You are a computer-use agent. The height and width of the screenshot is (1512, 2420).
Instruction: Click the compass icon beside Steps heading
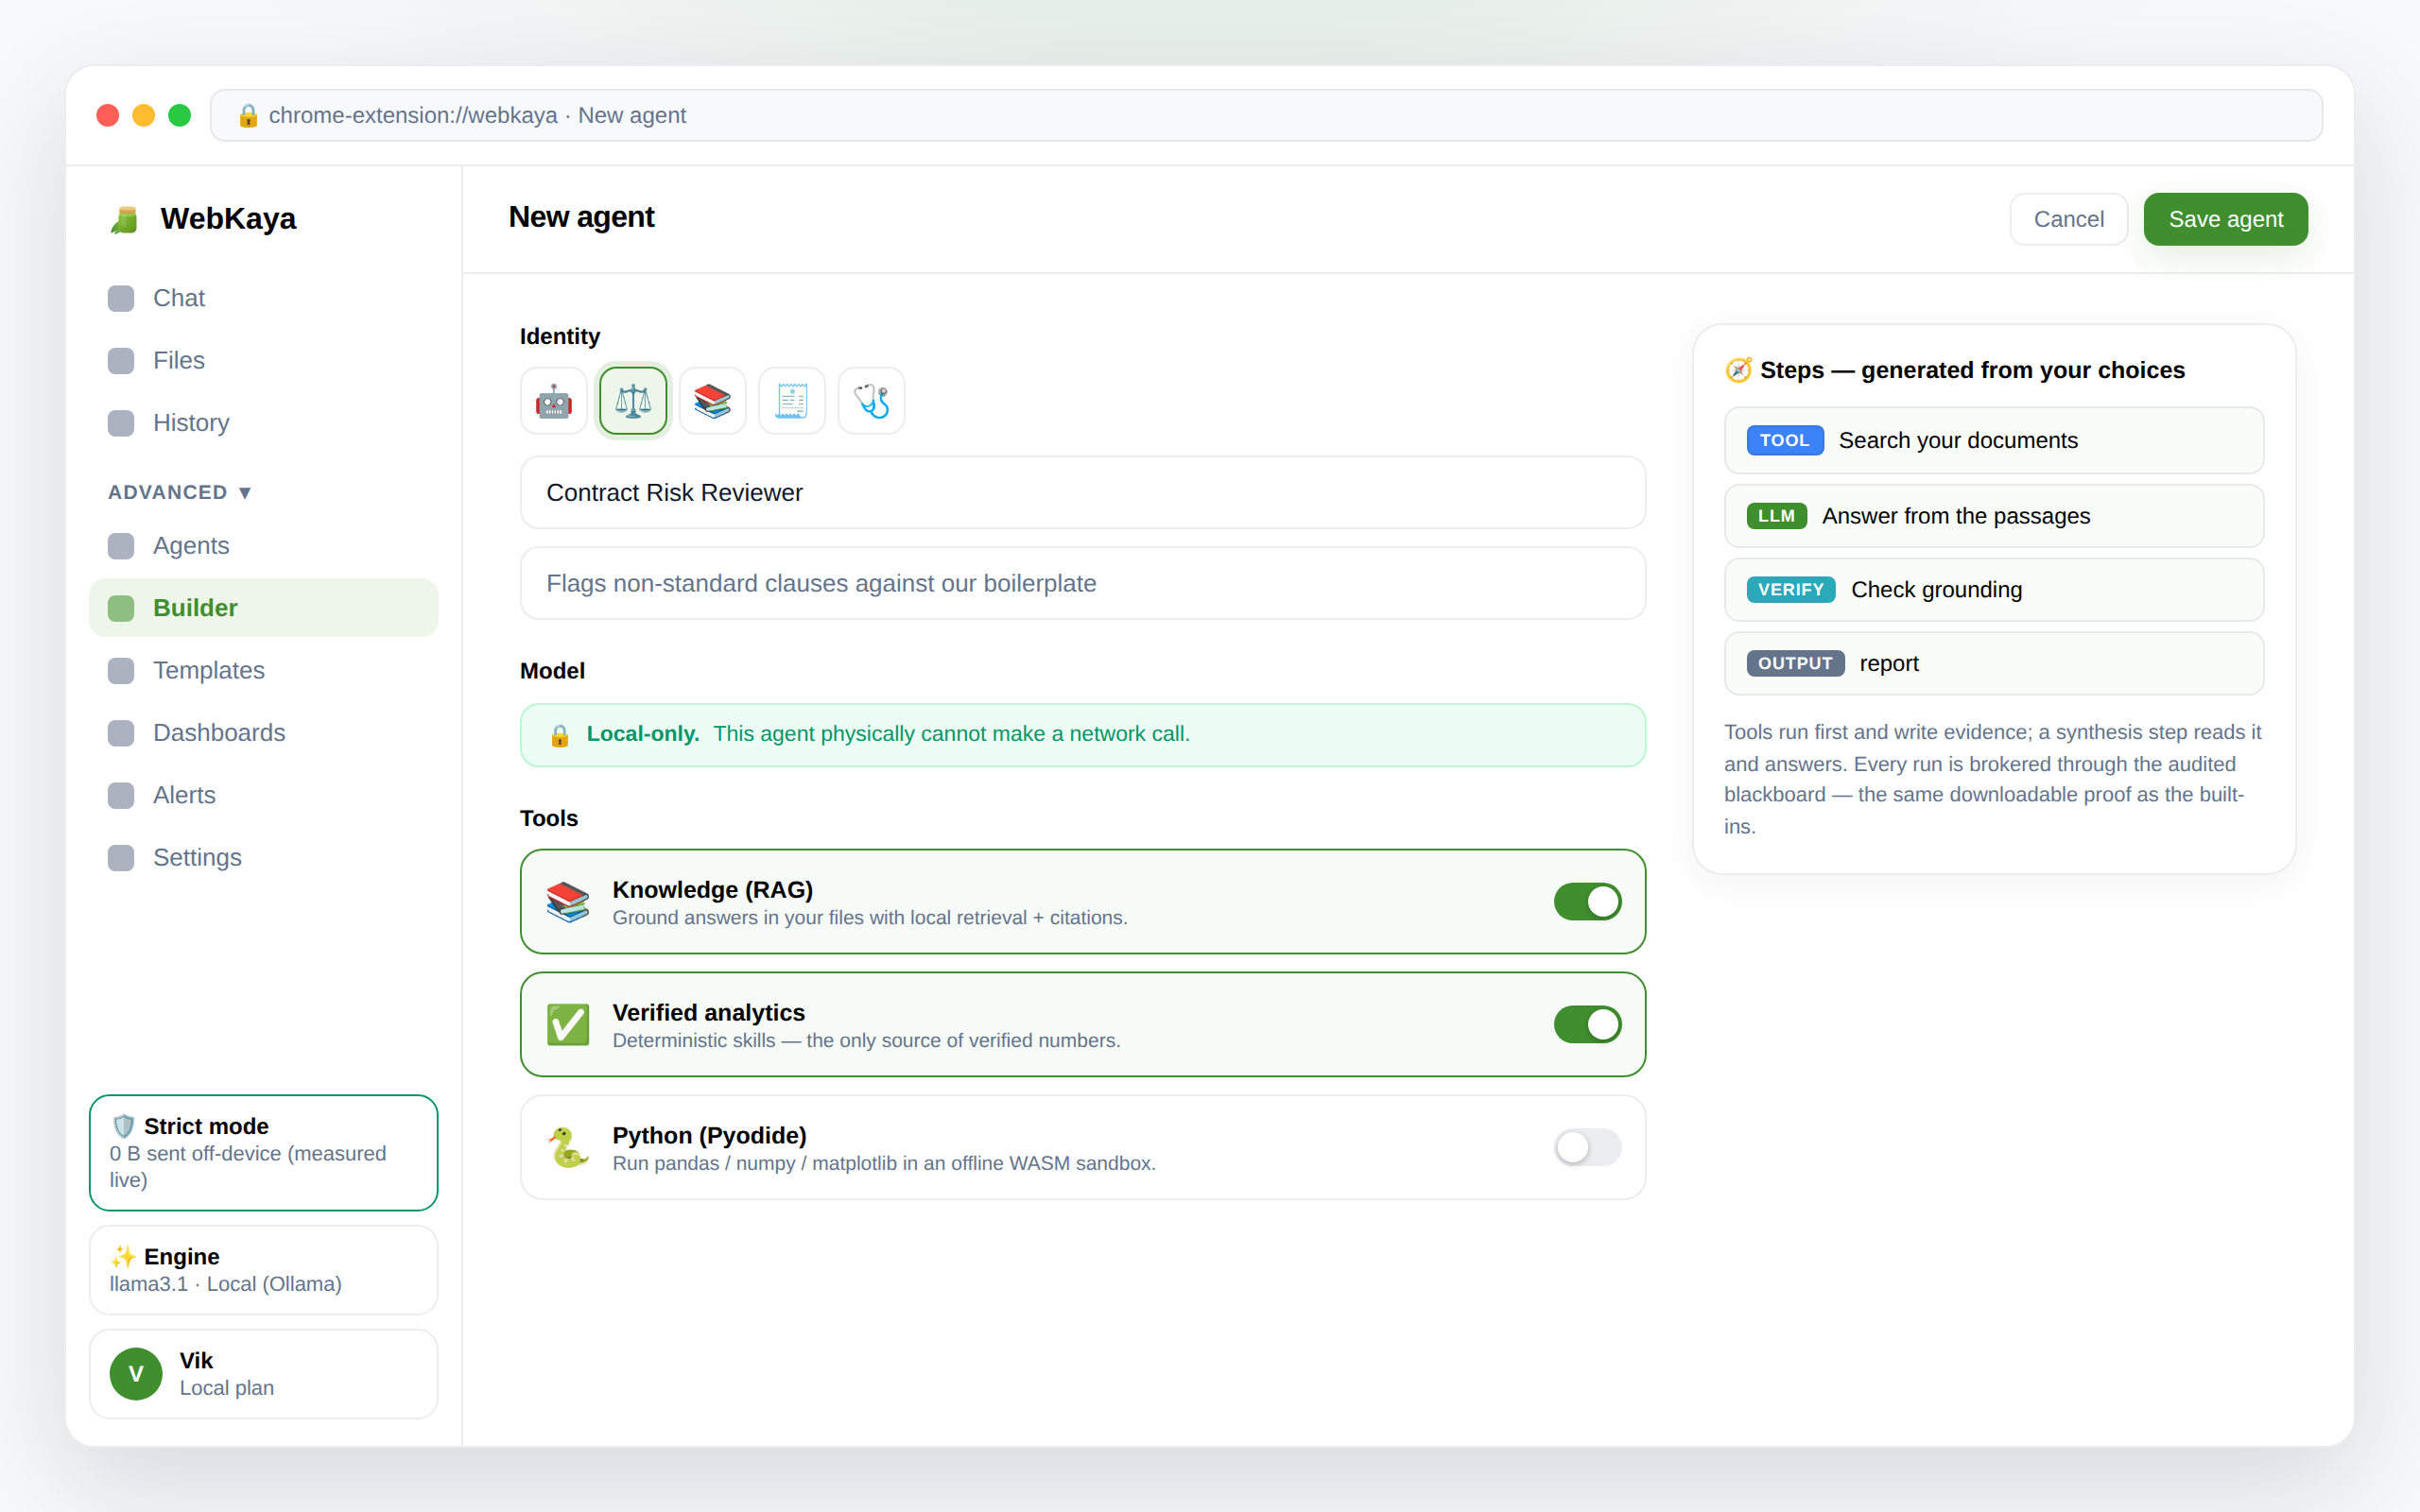point(1739,370)
